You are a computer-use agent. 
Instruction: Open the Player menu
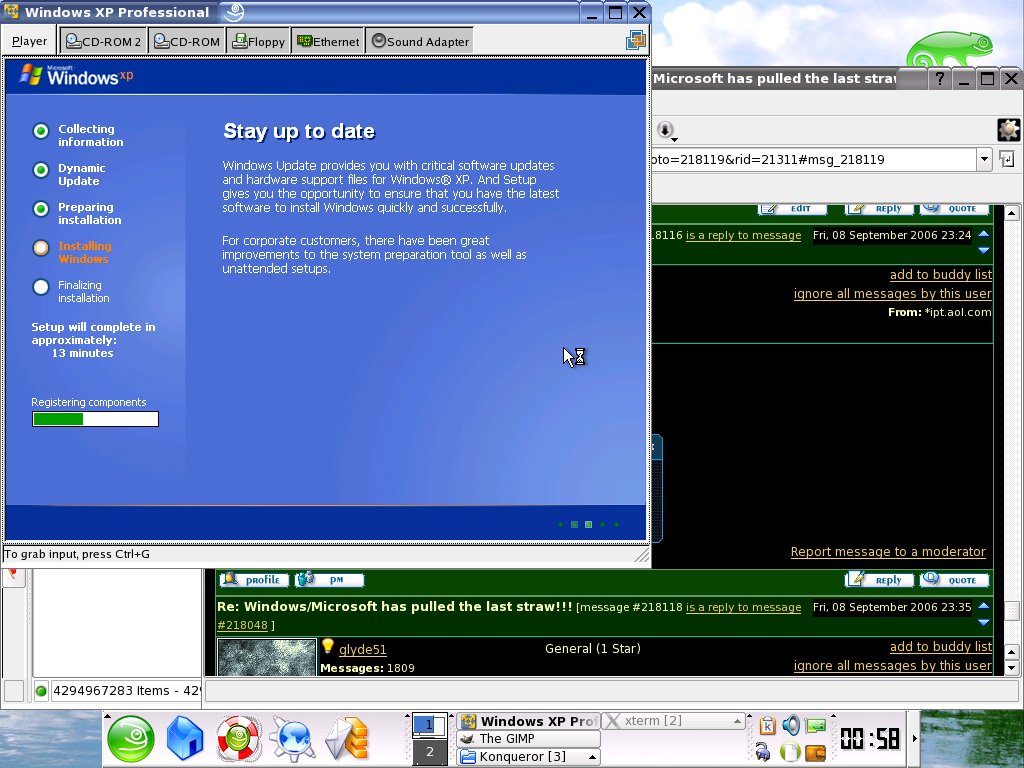click(29, 41)
